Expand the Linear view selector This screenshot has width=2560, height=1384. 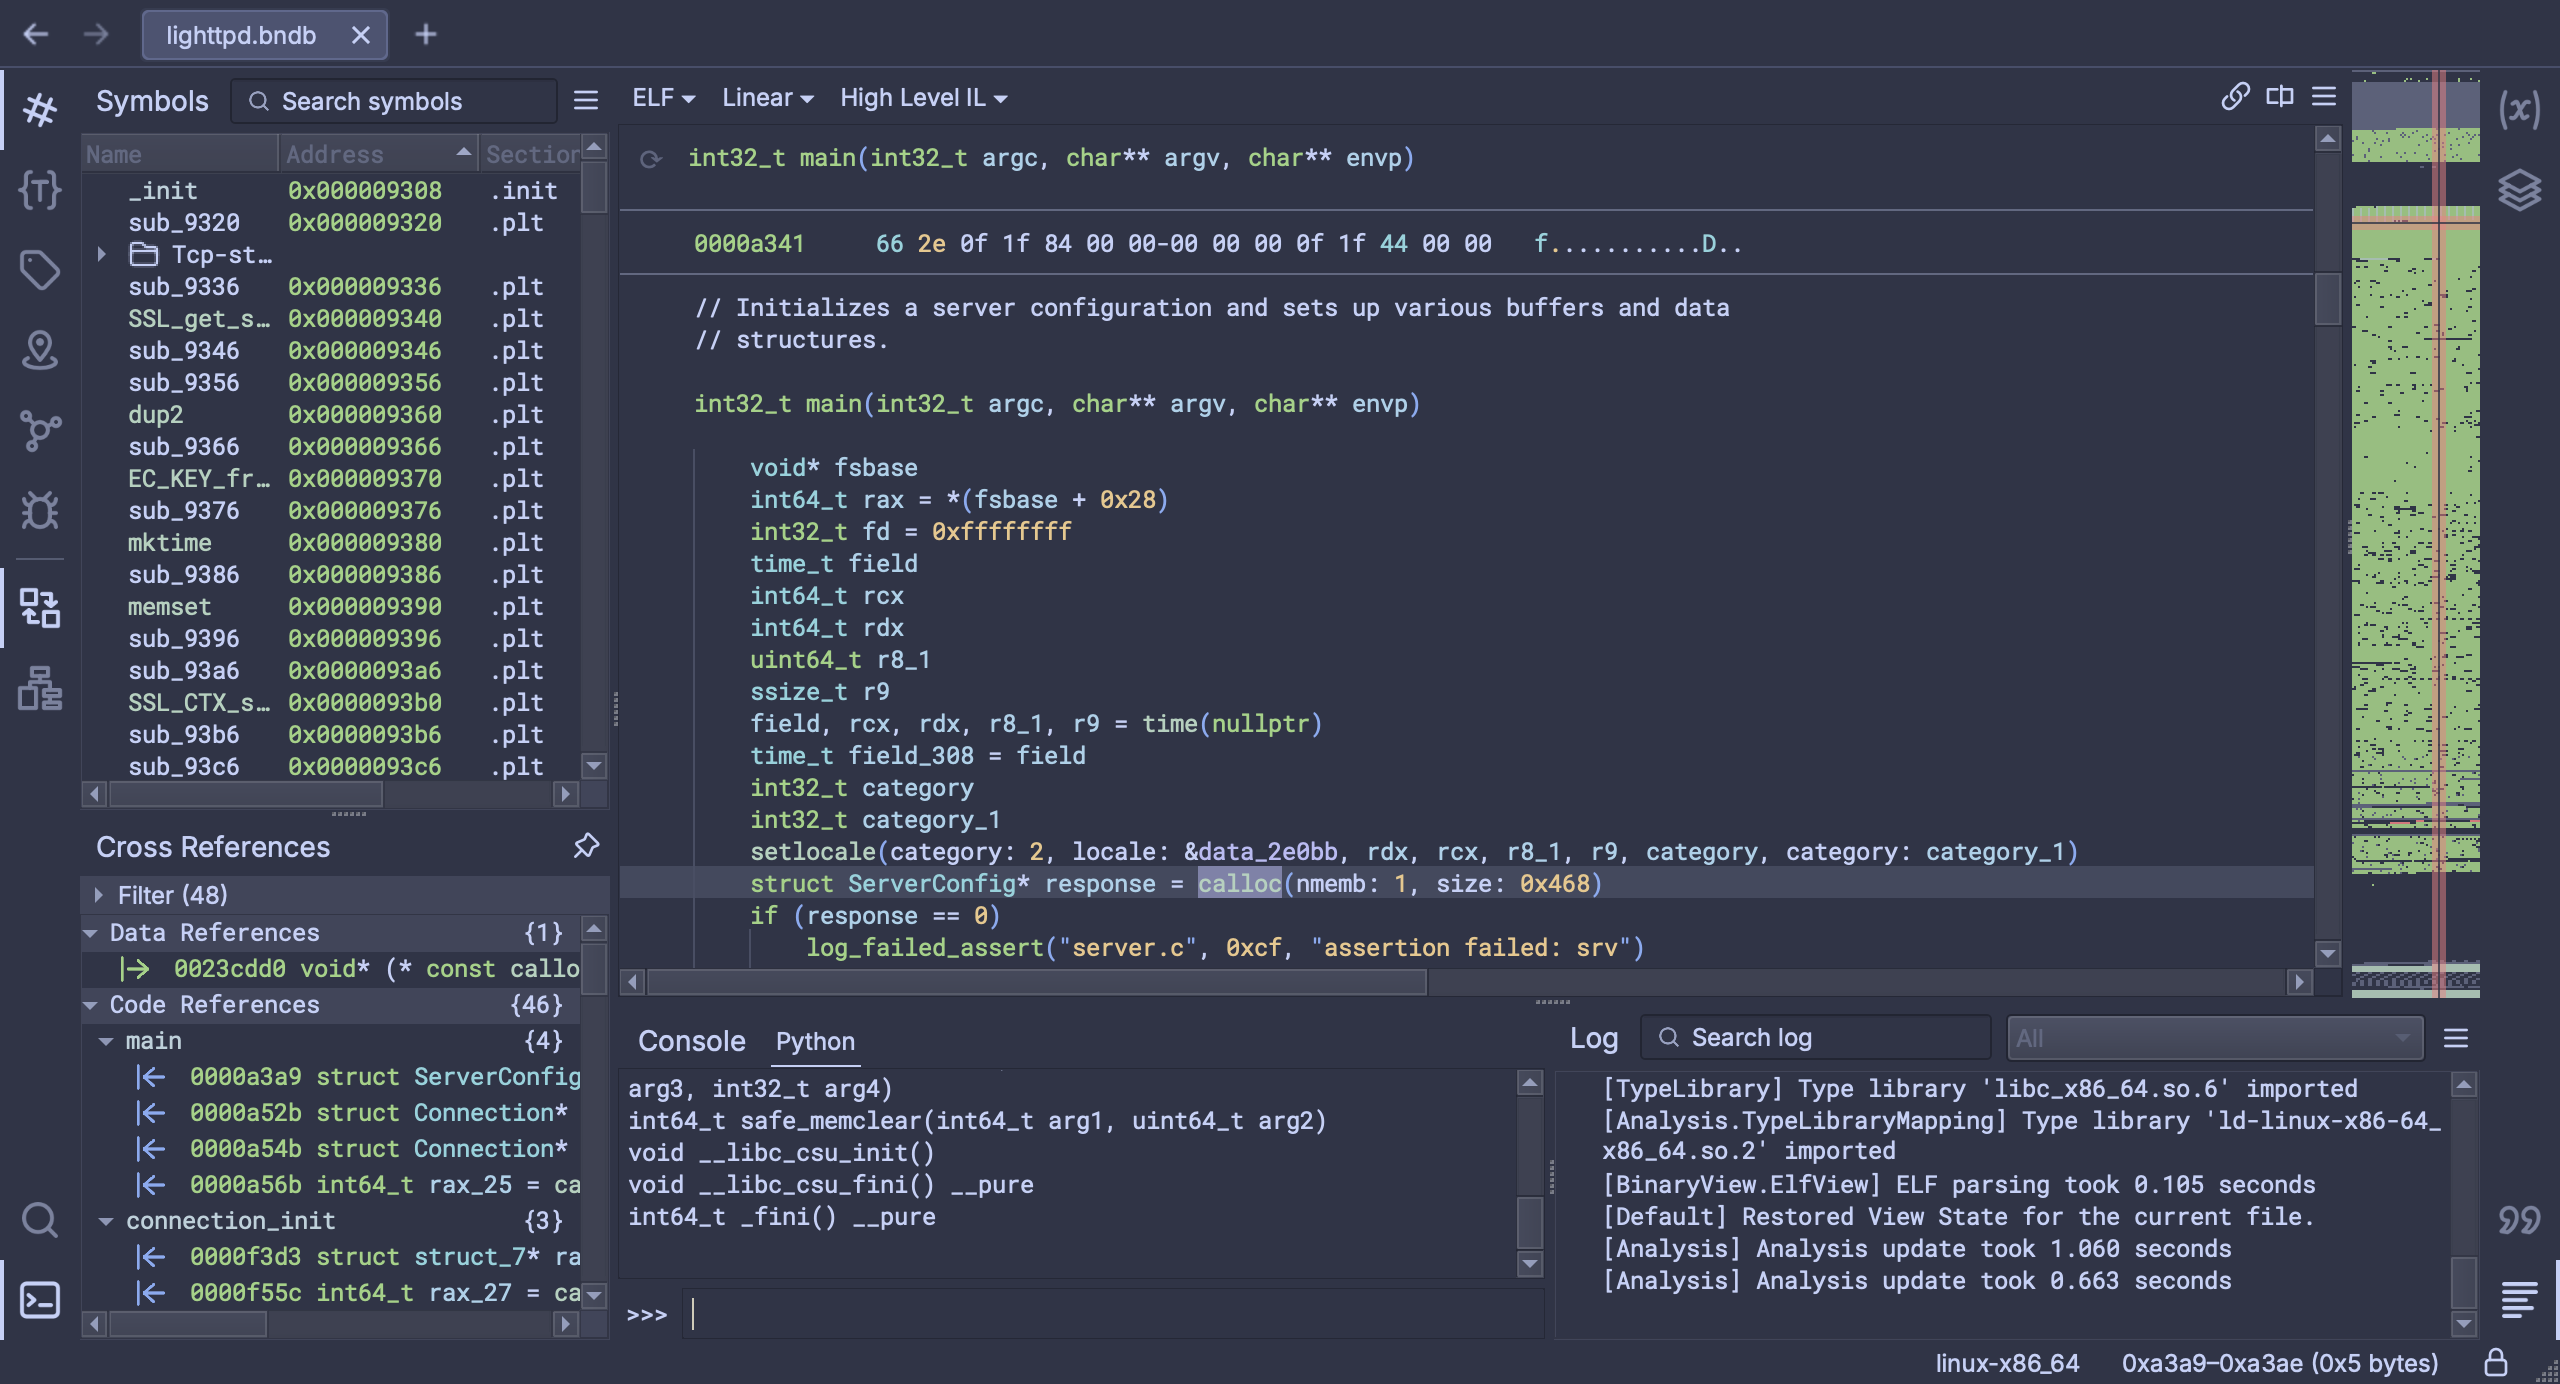coord(764,97)
